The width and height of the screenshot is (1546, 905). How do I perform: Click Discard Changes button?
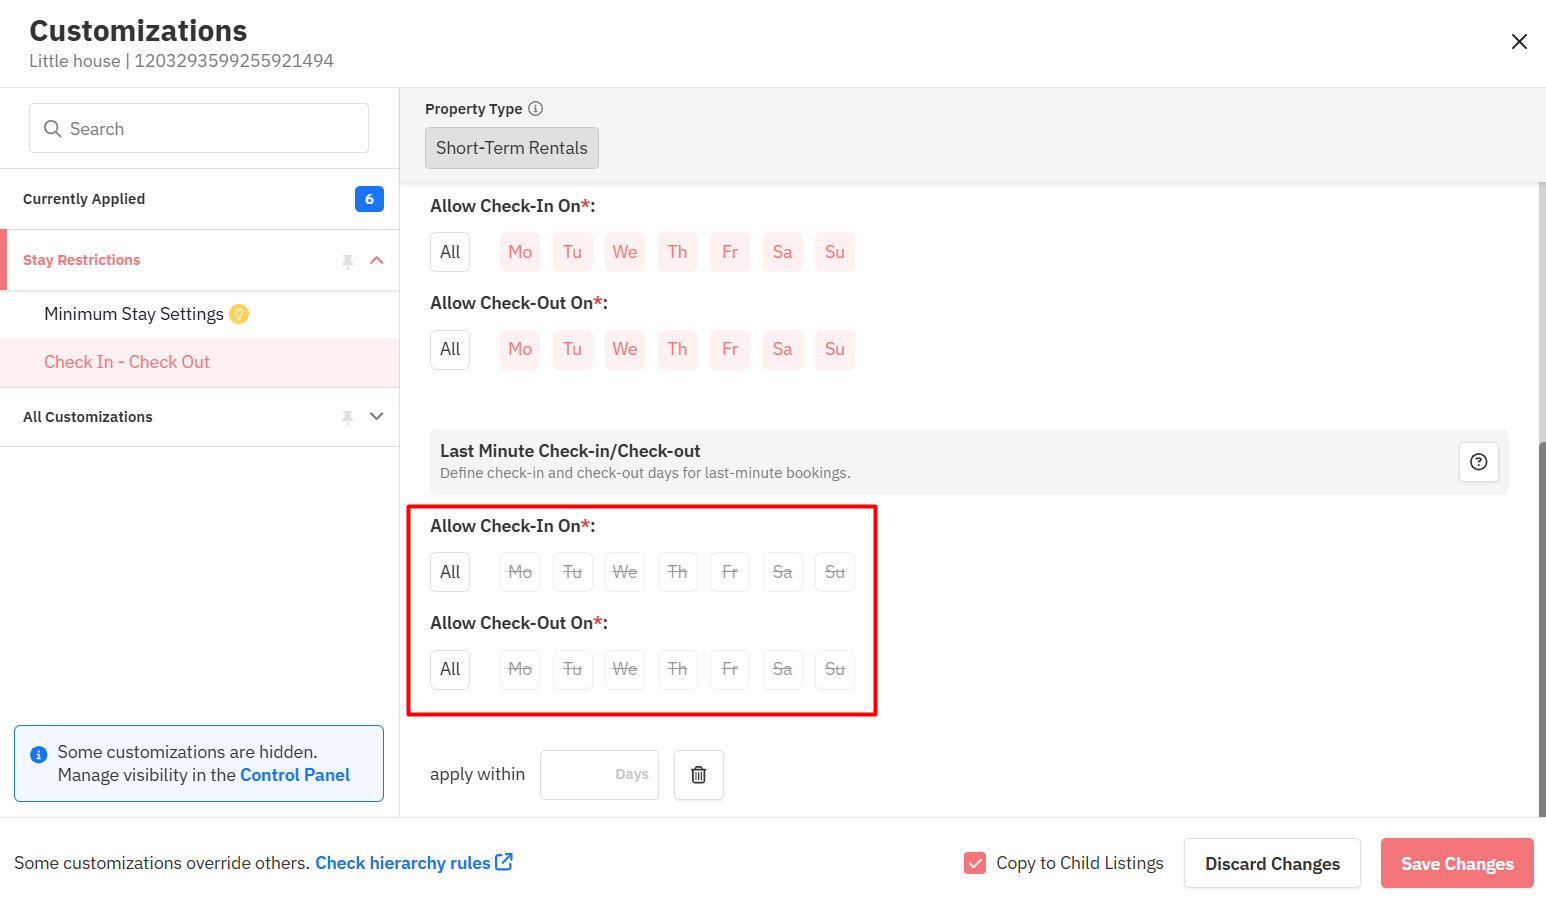point(1272,863)
